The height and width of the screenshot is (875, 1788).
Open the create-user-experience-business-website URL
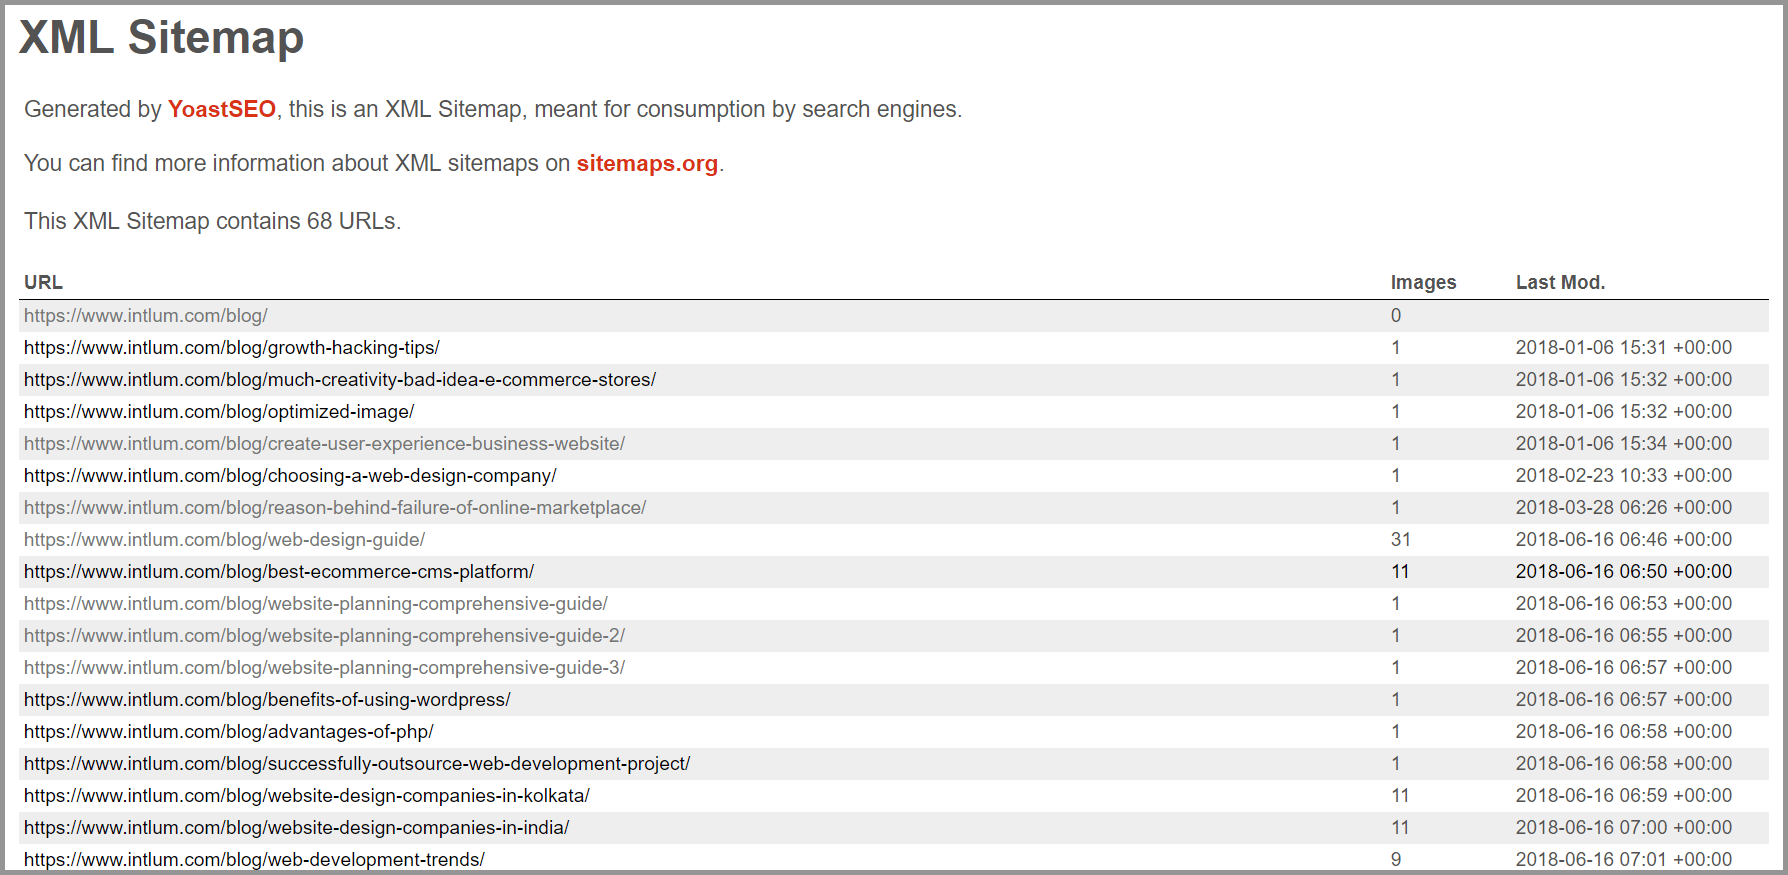pyautogui.click(x=324, y=444)
